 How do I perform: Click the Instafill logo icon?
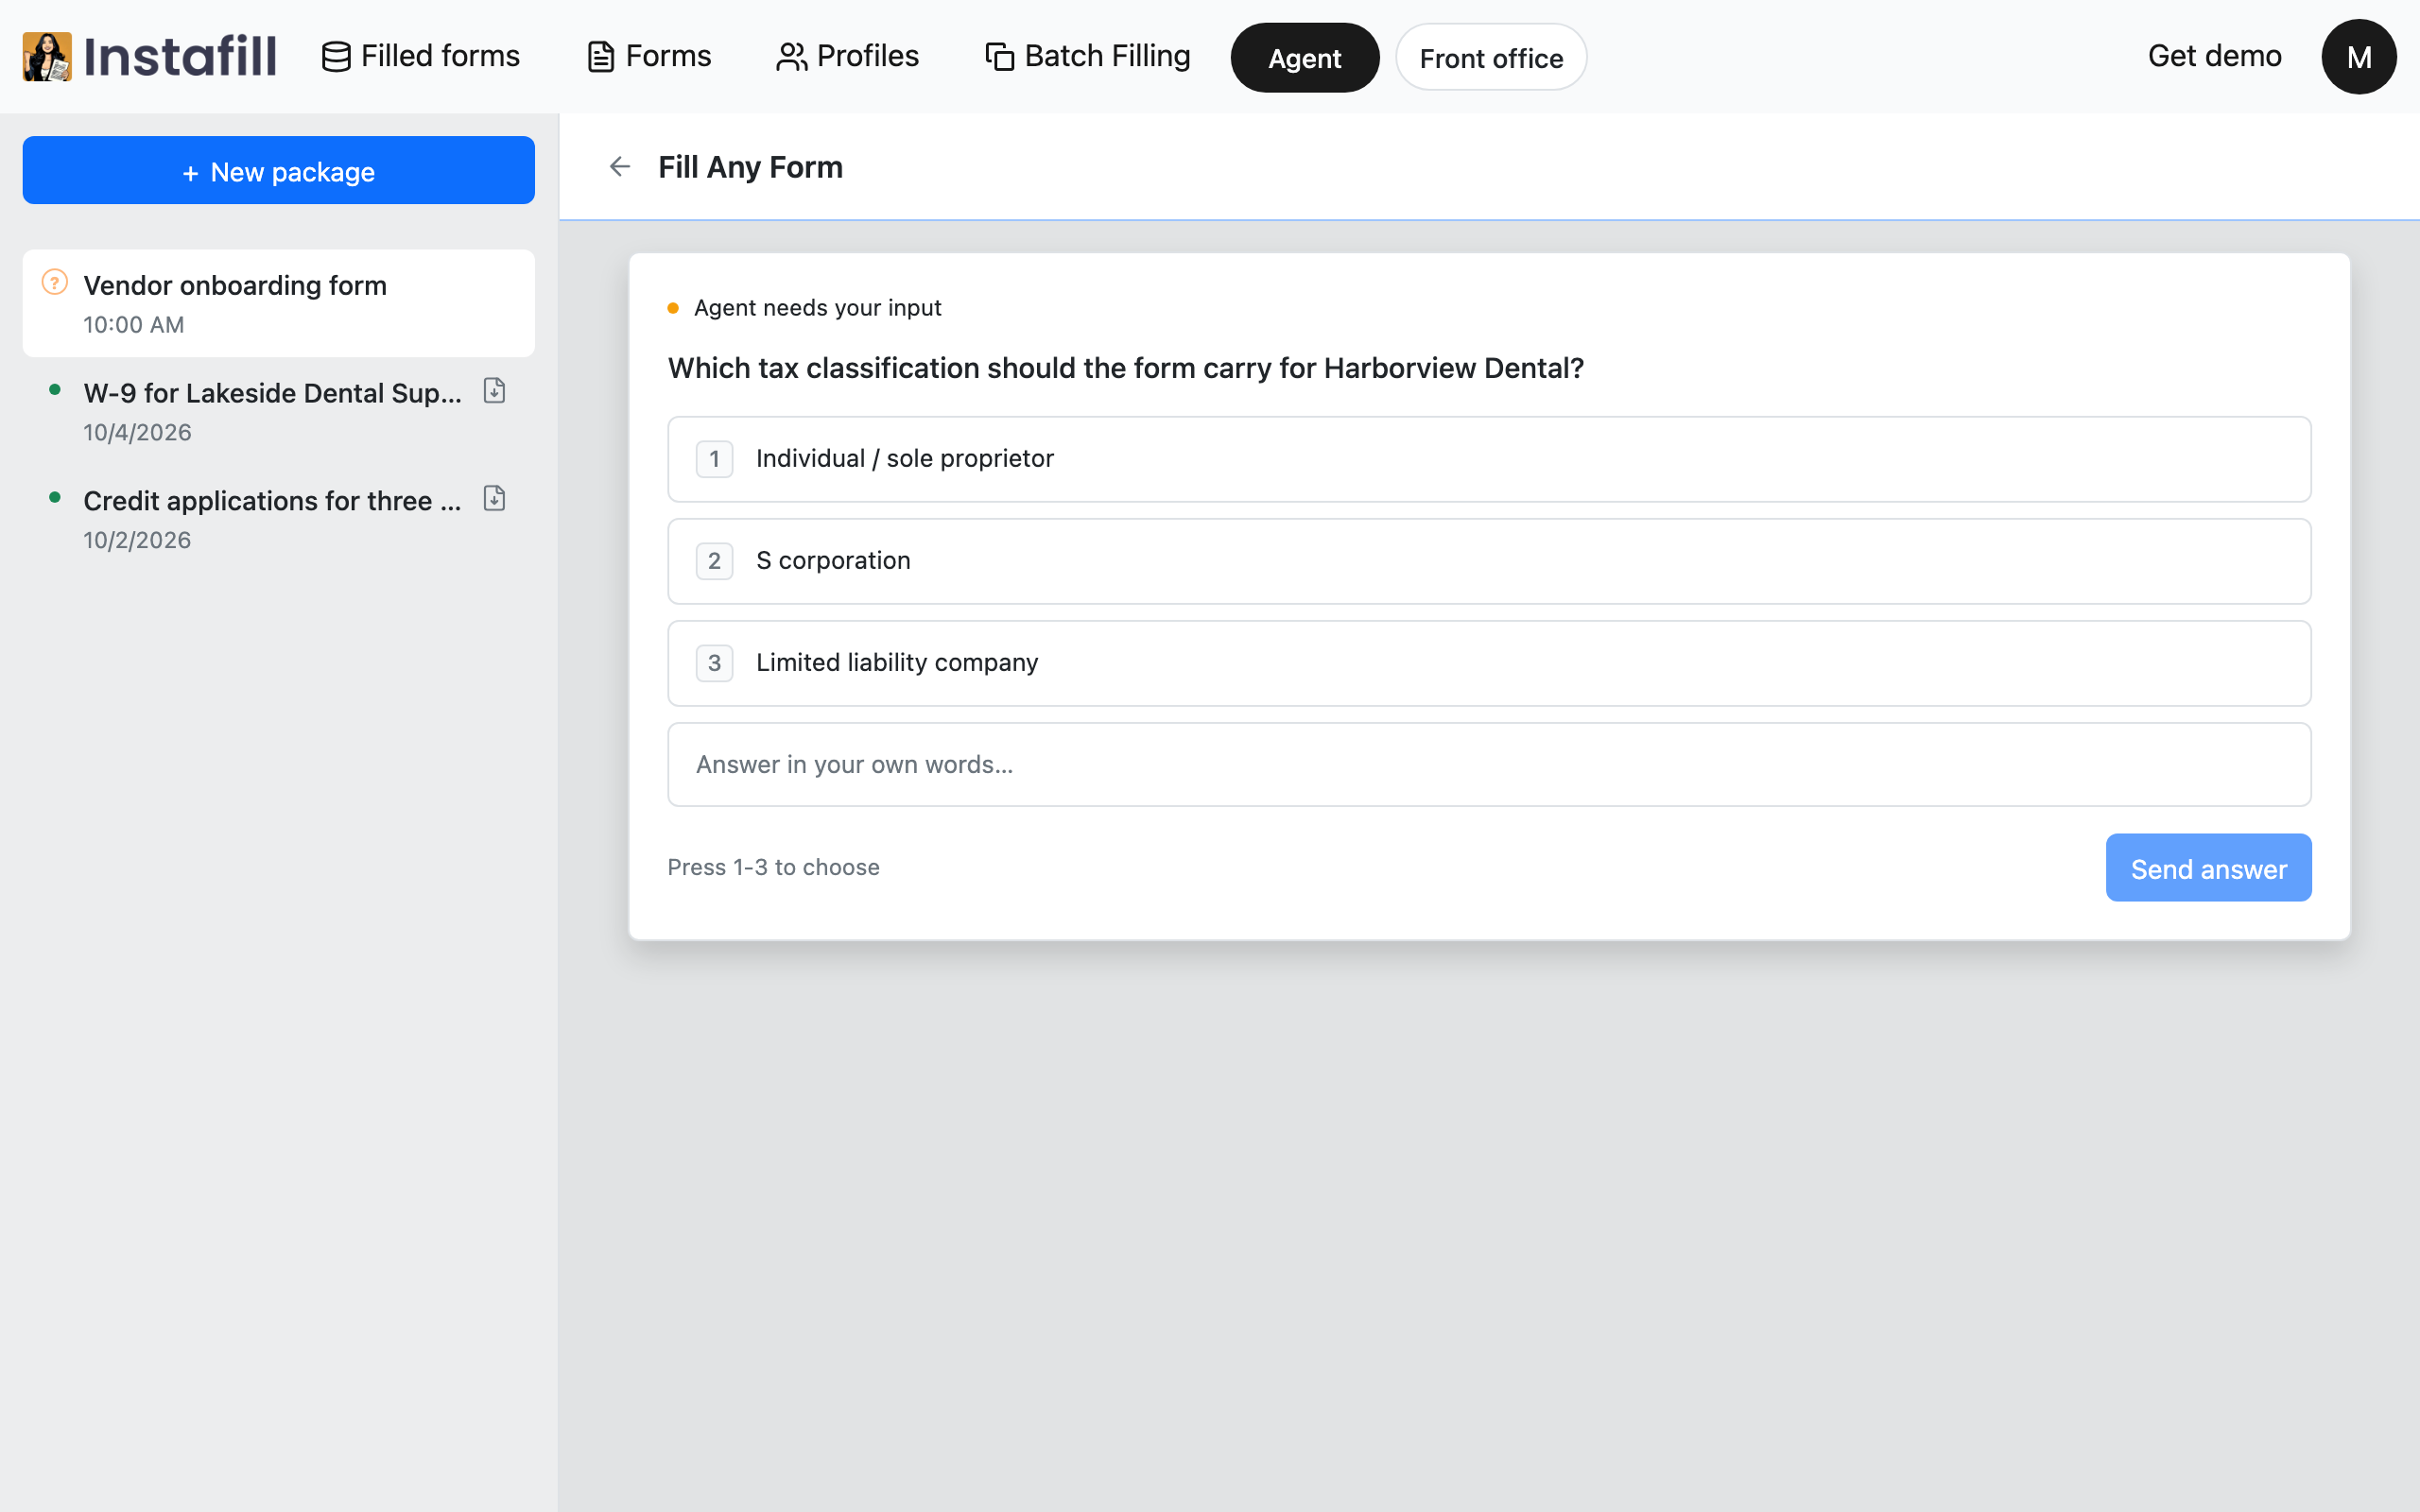(x=47, y=56)
